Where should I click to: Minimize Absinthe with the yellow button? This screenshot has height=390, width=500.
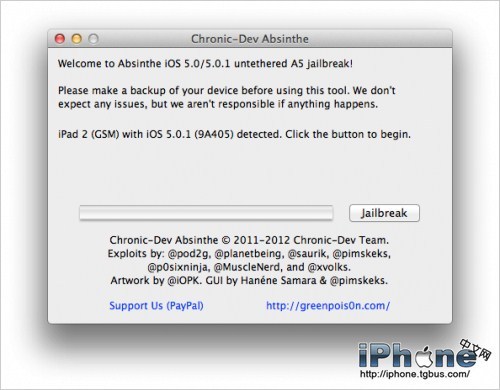coord(77,39)
